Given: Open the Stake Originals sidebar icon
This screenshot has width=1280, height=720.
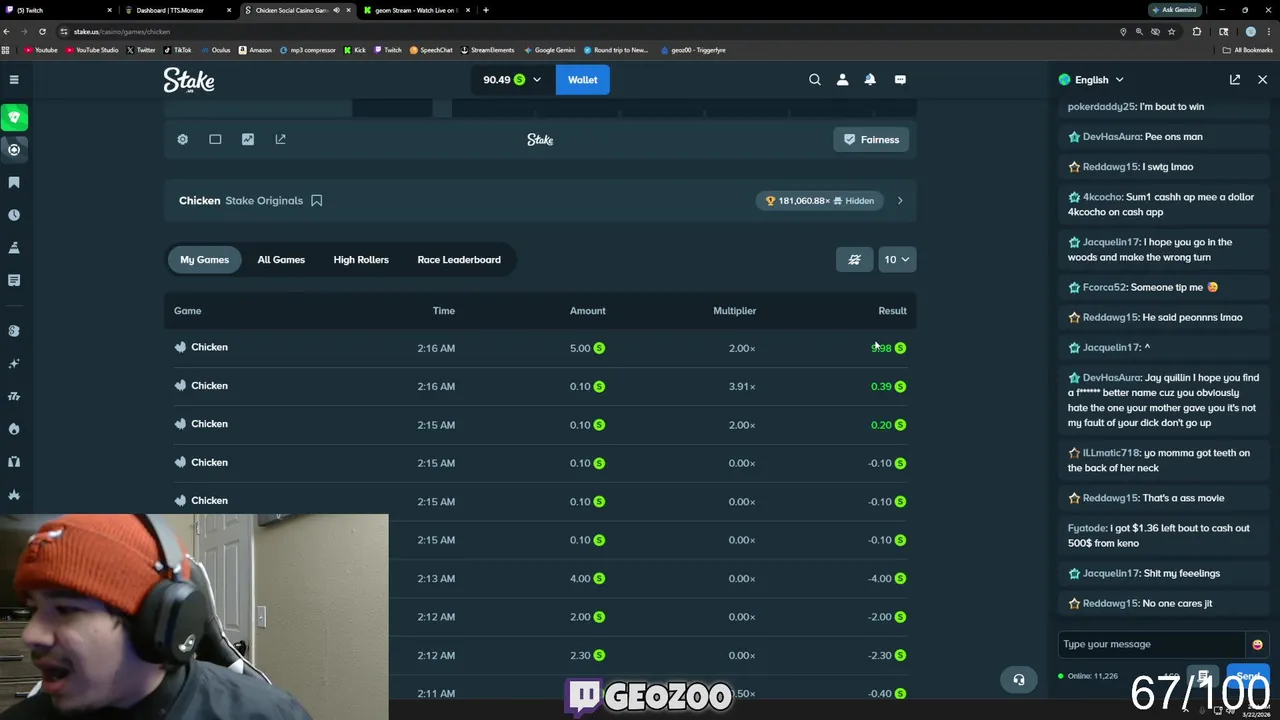Looking at the screenshot, I should (x=14, y=331).
